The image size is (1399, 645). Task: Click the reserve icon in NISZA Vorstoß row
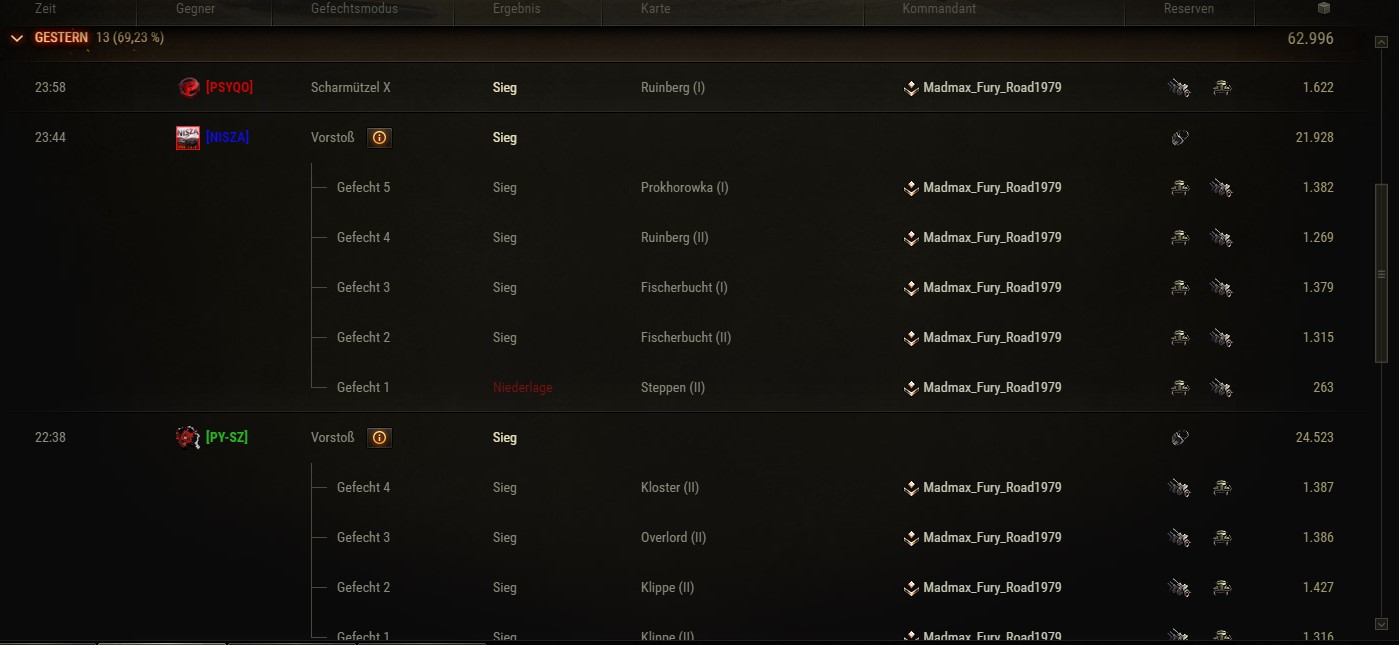point(1180,138)
